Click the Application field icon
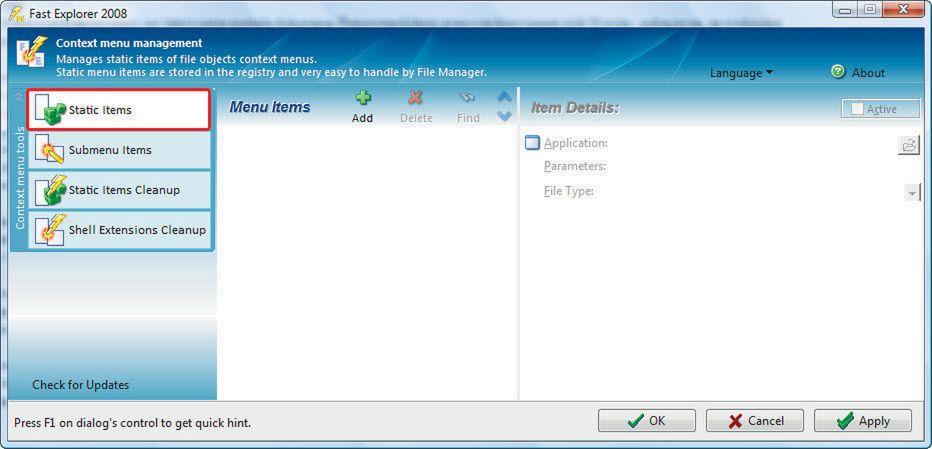Screen dimensions: 932x449 point(532,143)
